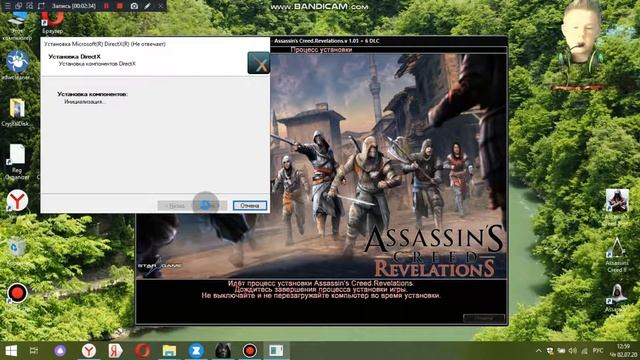Open the Windows Start menu
The height and width of the screenshot is (360, 640).
pos(11,351)
